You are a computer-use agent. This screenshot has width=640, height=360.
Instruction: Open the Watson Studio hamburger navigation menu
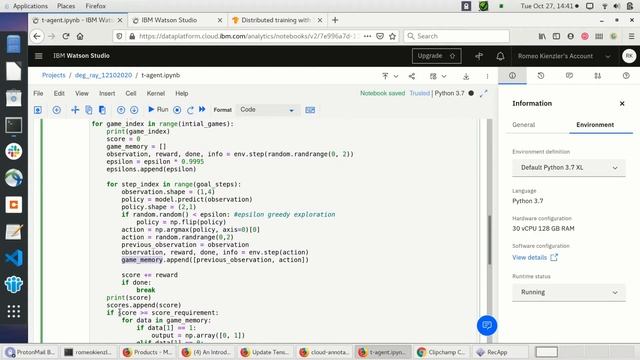click(x=38, y=56)
